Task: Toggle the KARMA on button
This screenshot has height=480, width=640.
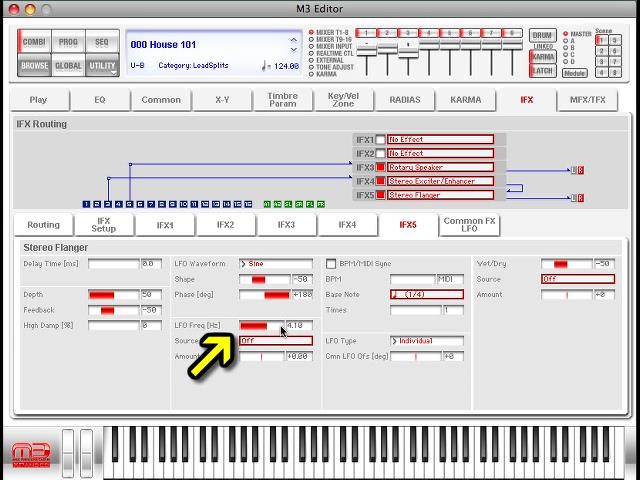Action: click(x=542, y=57)
